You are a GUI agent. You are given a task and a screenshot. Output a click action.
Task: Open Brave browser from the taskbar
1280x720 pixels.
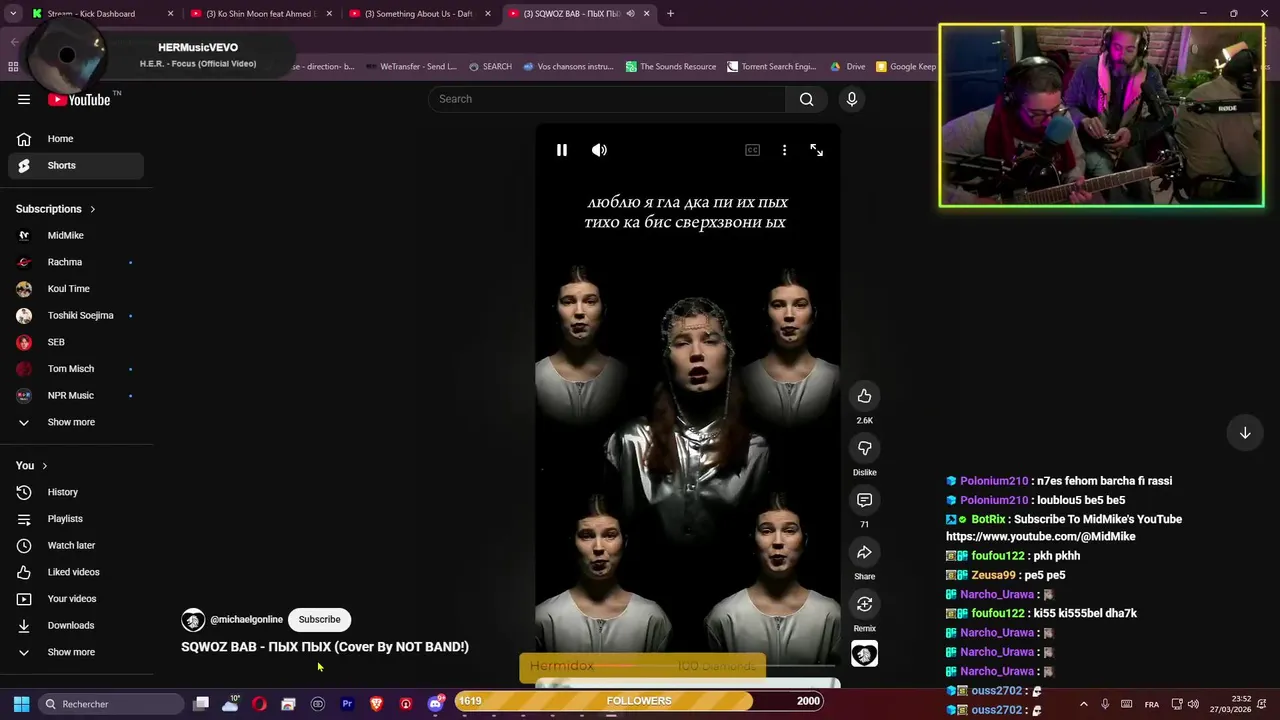tap(376, 704)
